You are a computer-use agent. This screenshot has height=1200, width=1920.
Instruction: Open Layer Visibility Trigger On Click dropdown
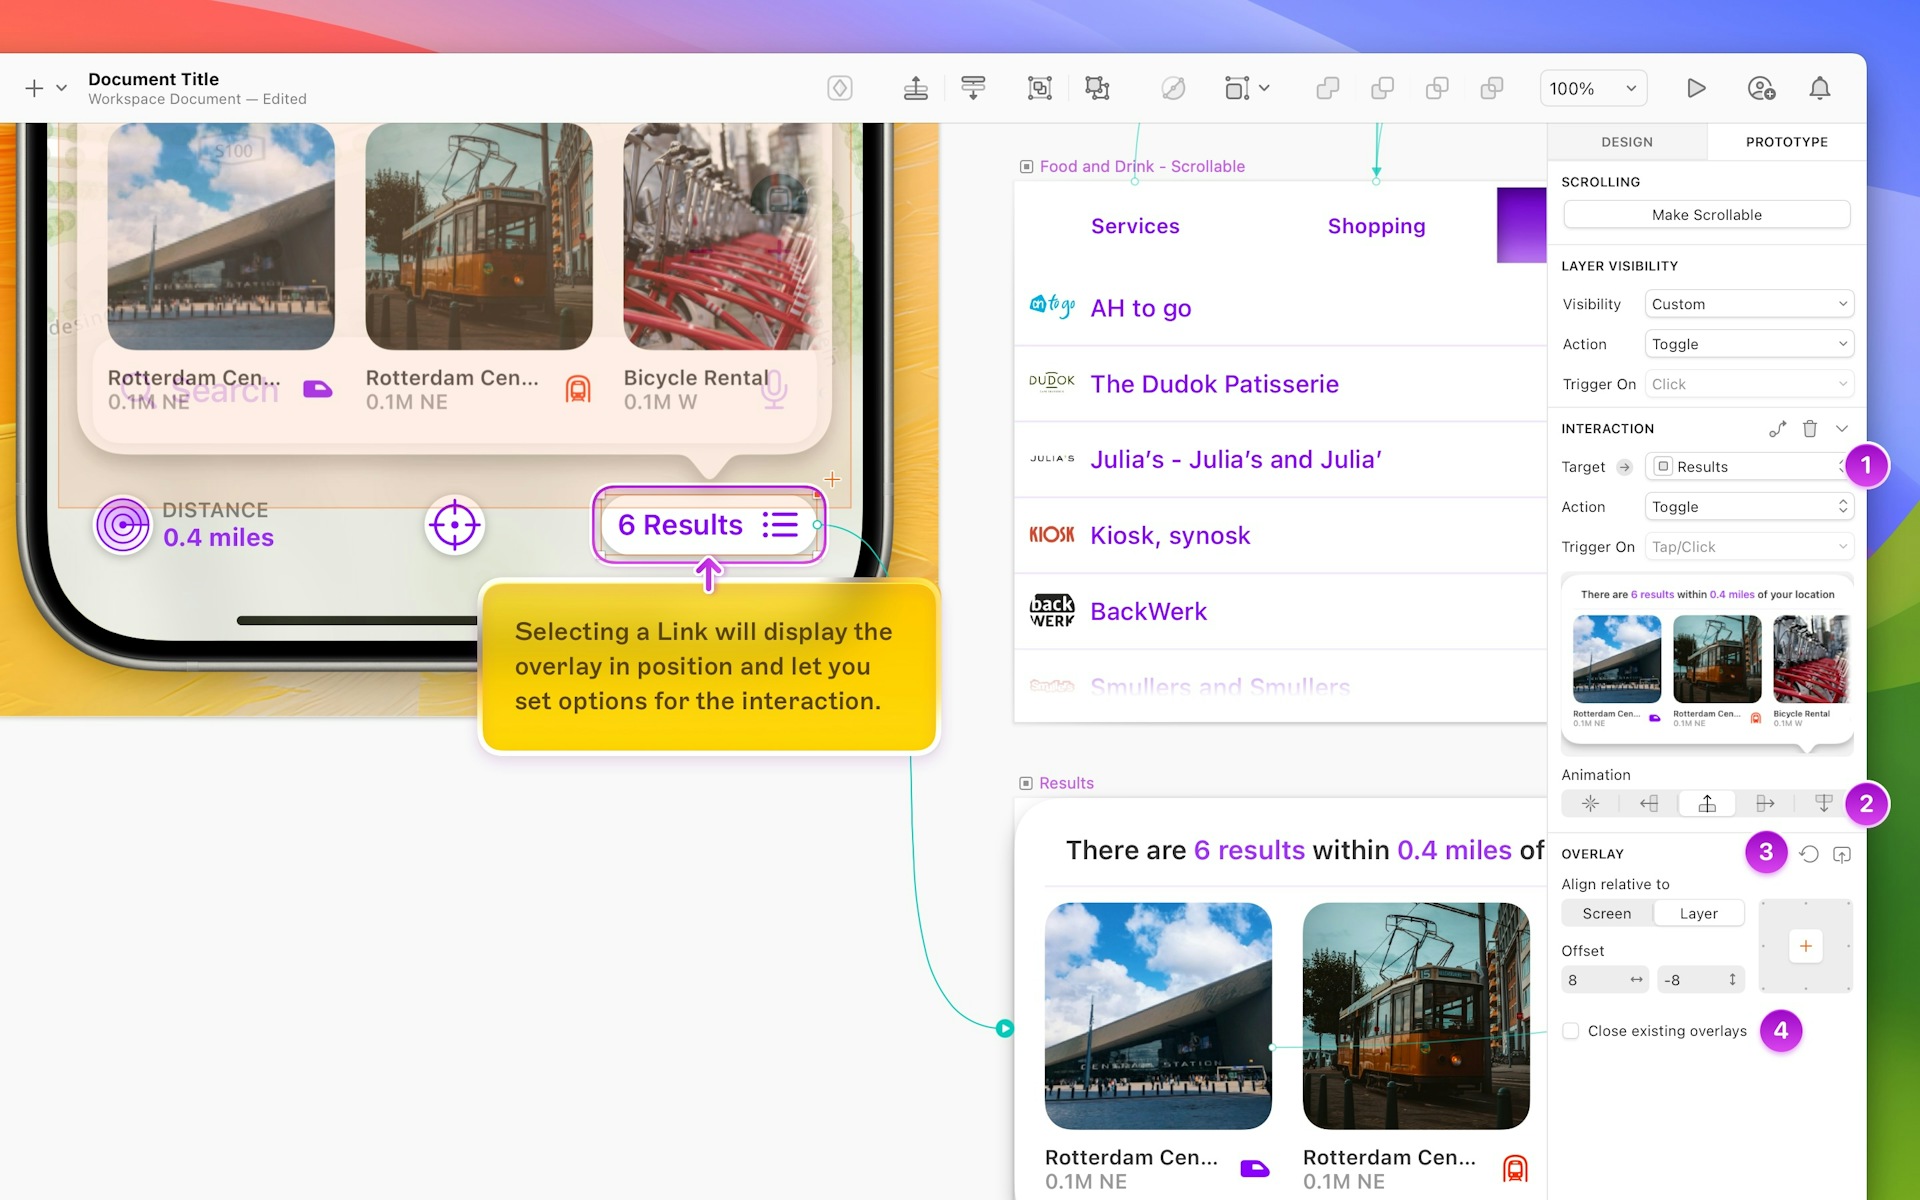1749,384
